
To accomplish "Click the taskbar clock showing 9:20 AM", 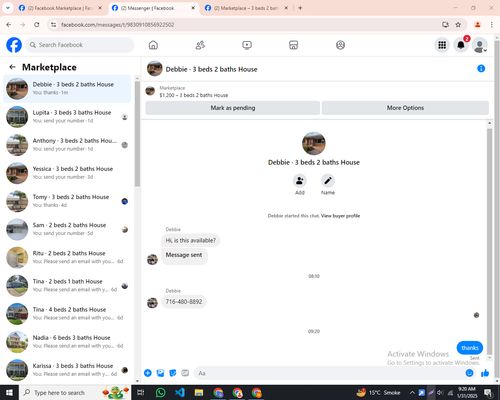I will tap(467, 393).
